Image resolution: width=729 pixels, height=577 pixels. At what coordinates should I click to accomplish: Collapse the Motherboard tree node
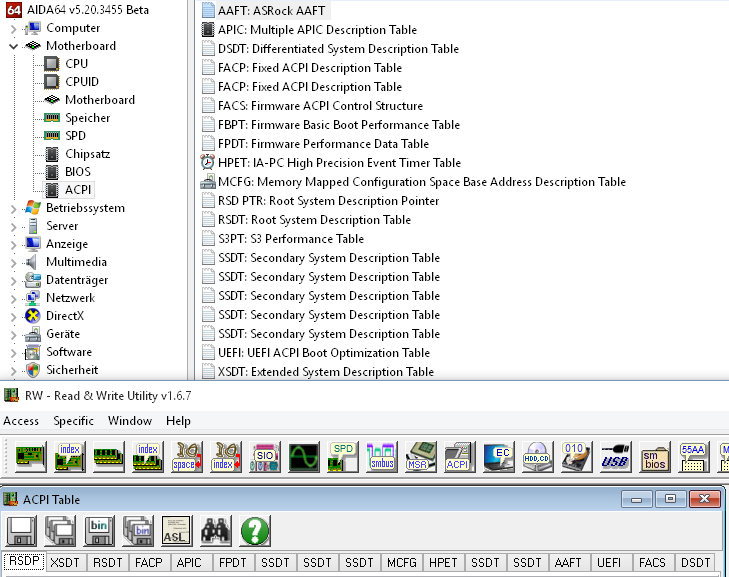[x=13, y=46]
